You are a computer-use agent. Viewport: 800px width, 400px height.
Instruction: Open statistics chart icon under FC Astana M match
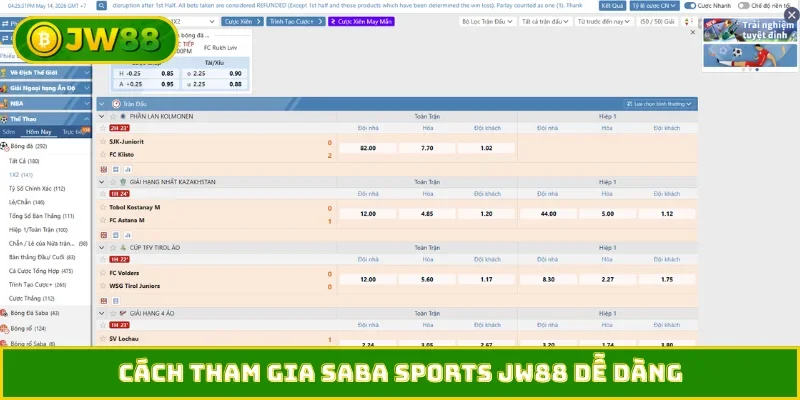point(128,235)
